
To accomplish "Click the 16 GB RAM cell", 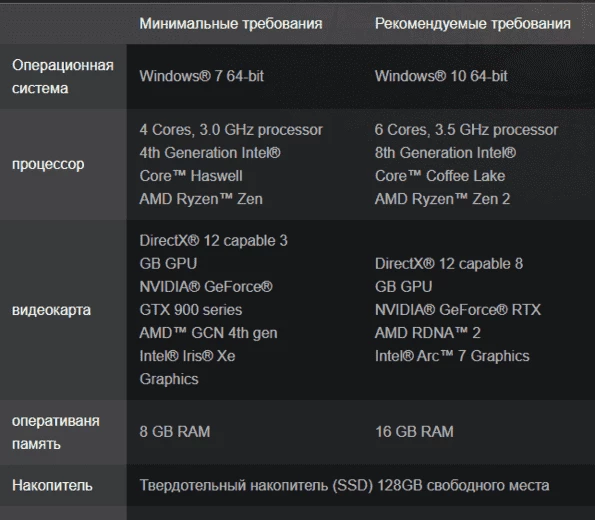I will click(414, 432).
